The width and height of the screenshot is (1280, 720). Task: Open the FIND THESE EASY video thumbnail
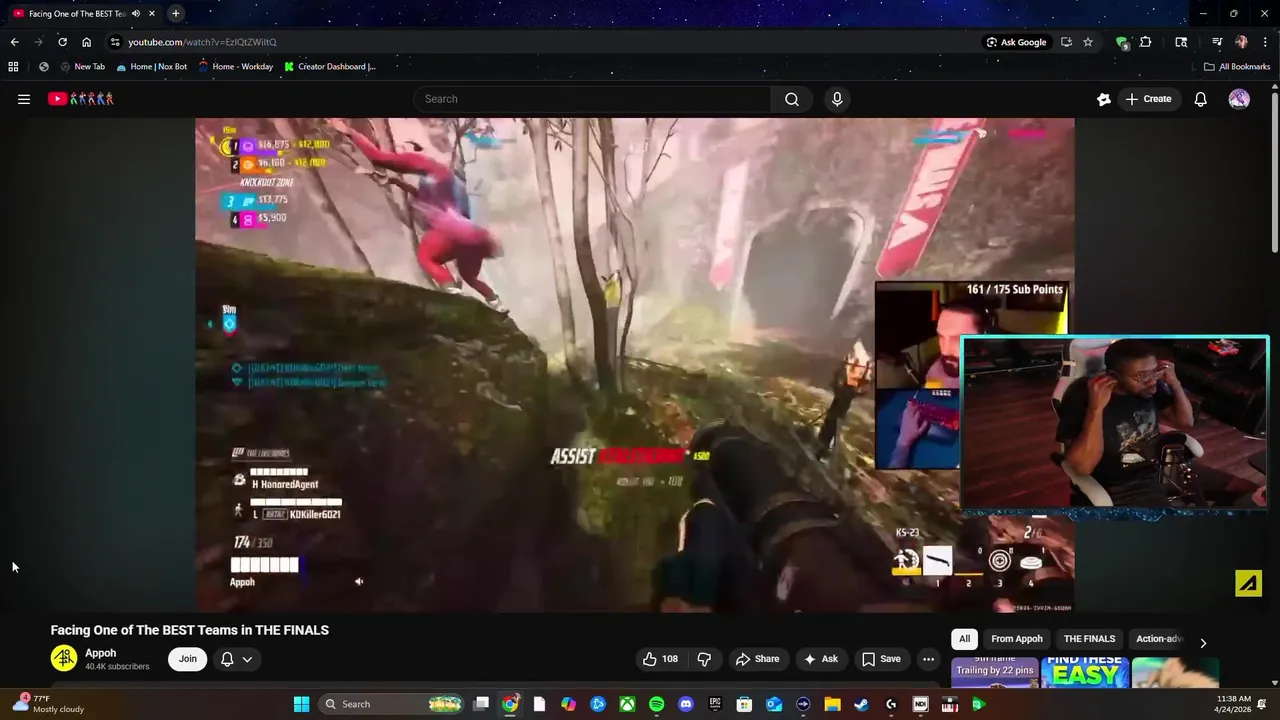pyautogui.click(x=1085, y=673)
